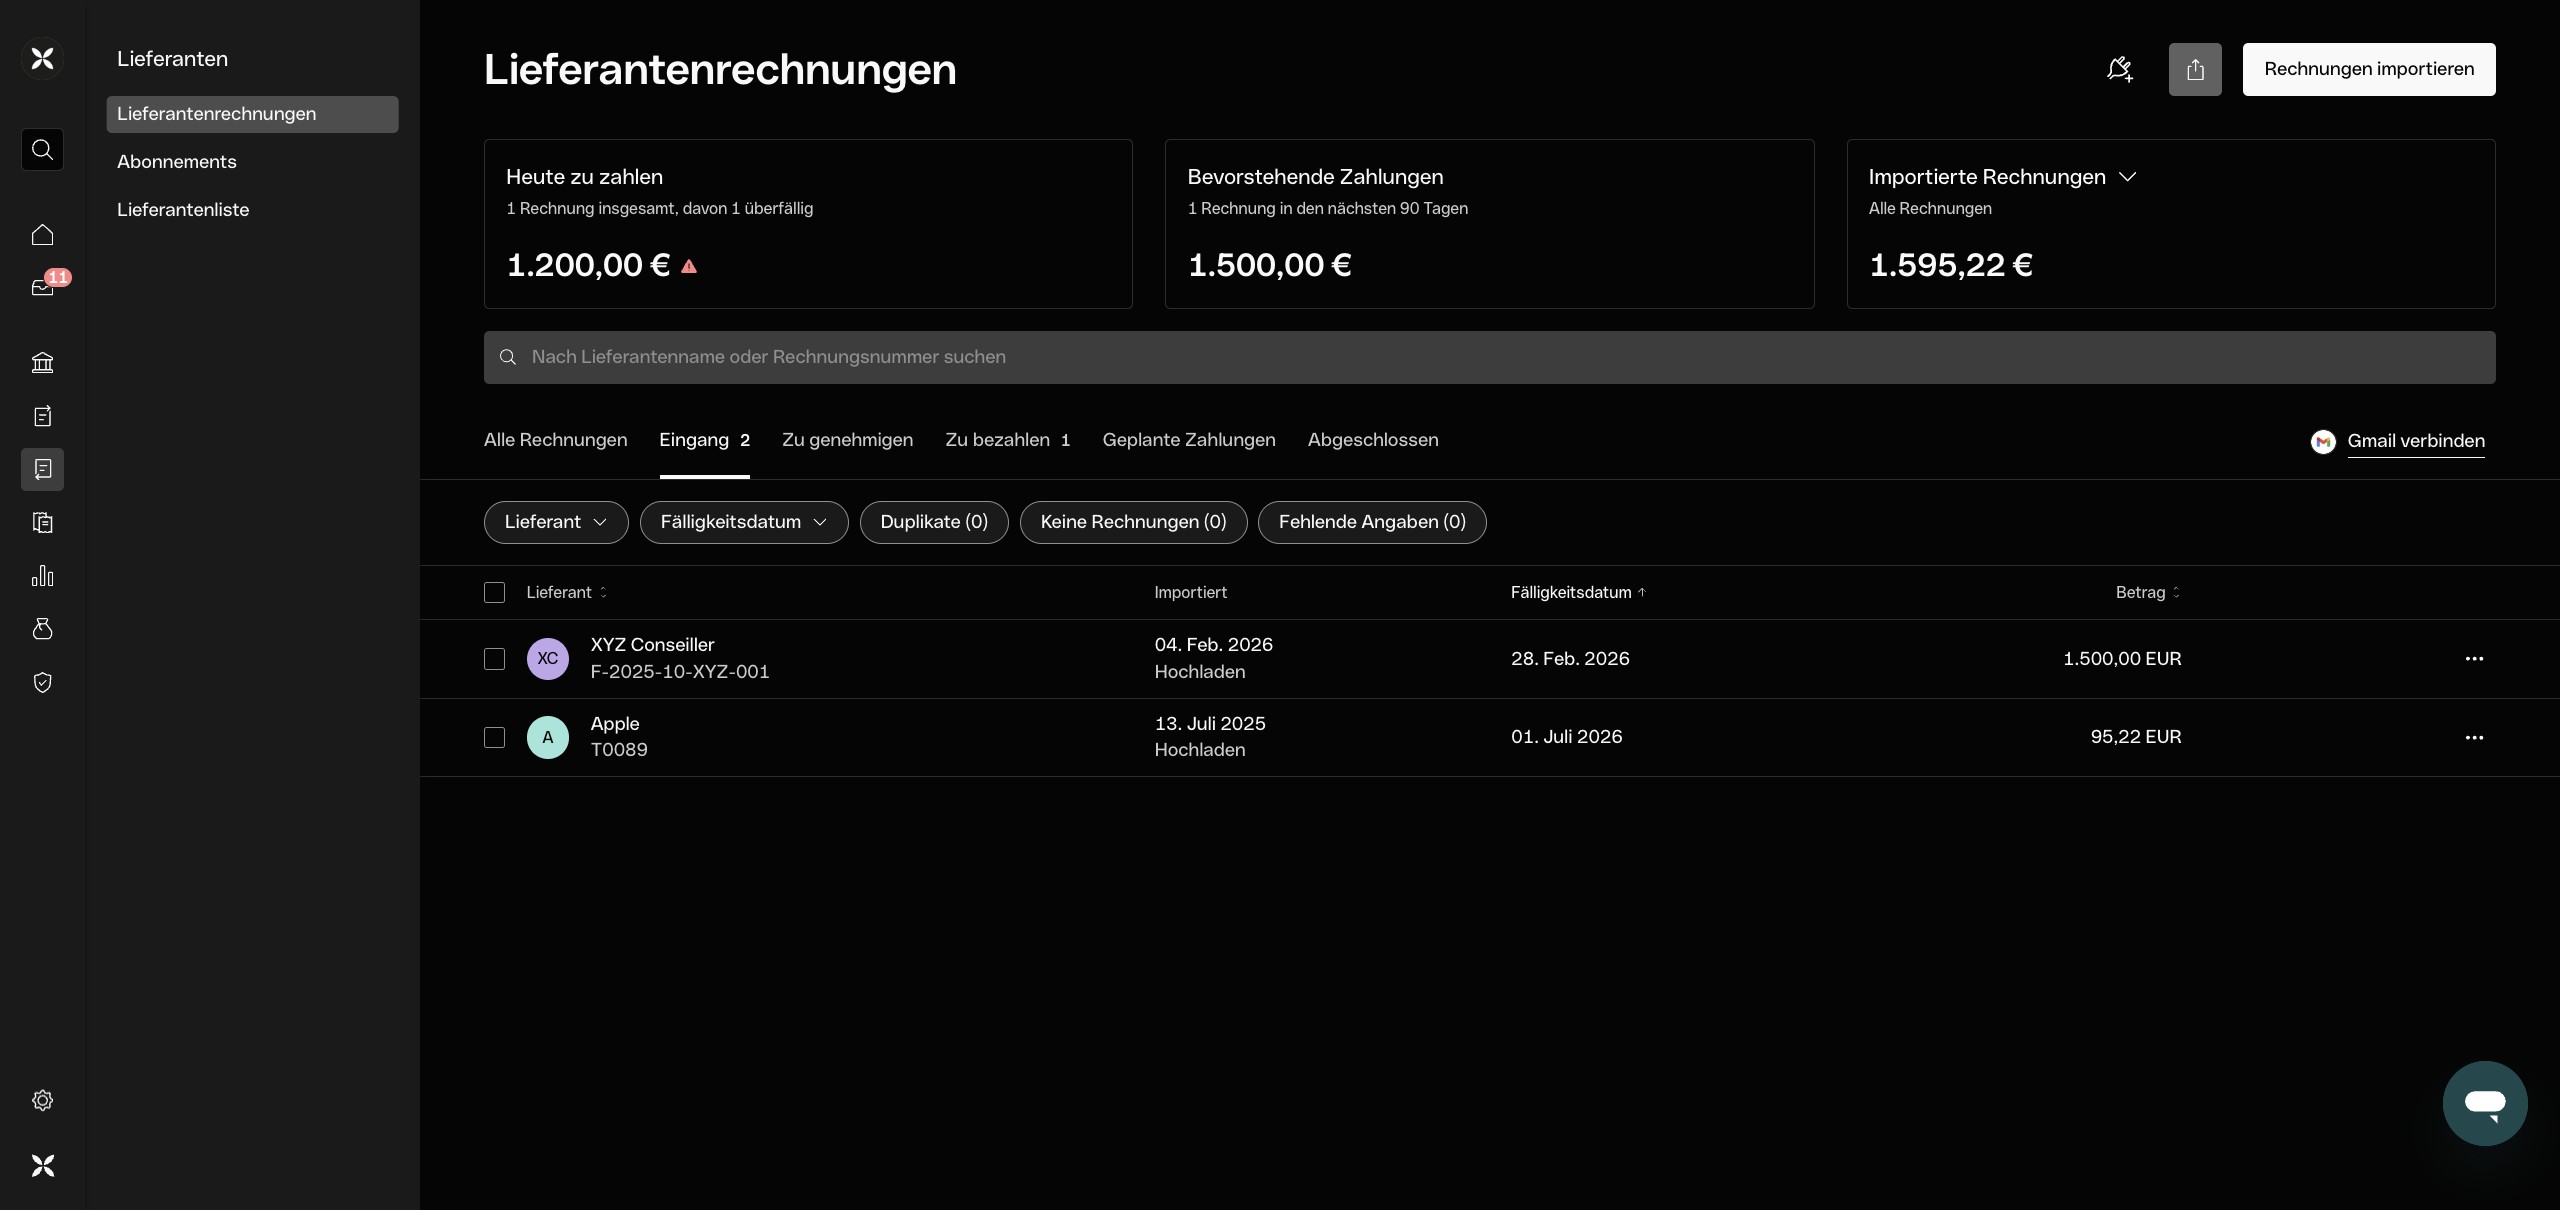Open inbox icon with 11 badge

point(42,288)
